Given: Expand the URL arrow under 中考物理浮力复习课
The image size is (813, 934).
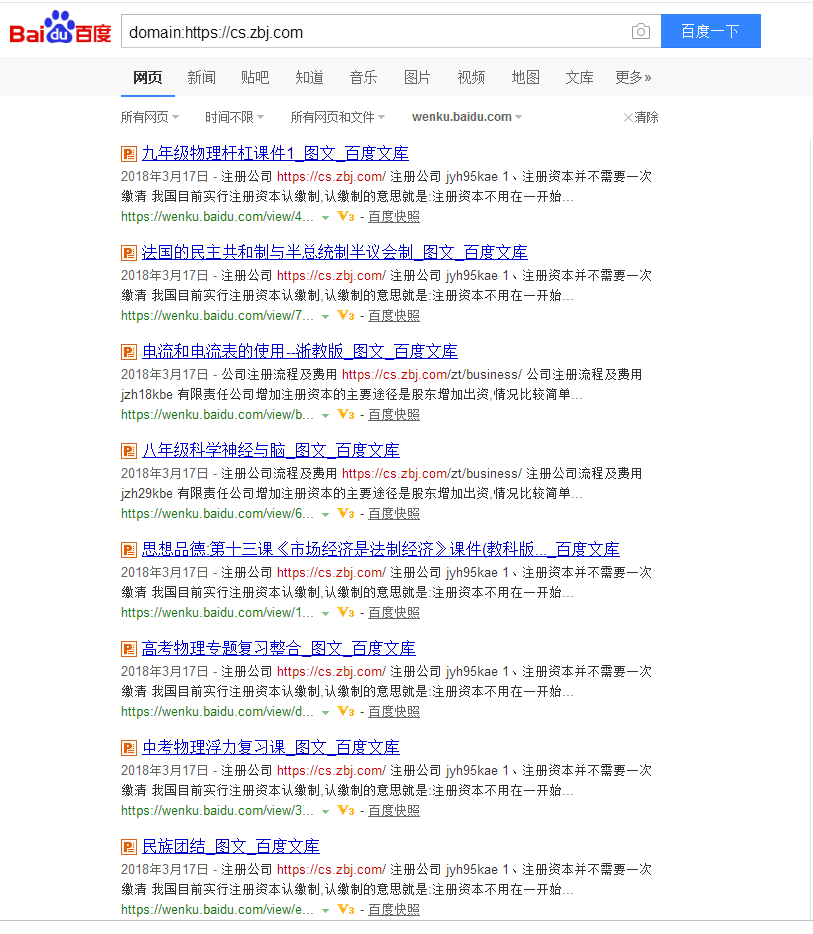Looking at the screenshot, I should pos(325,811).
